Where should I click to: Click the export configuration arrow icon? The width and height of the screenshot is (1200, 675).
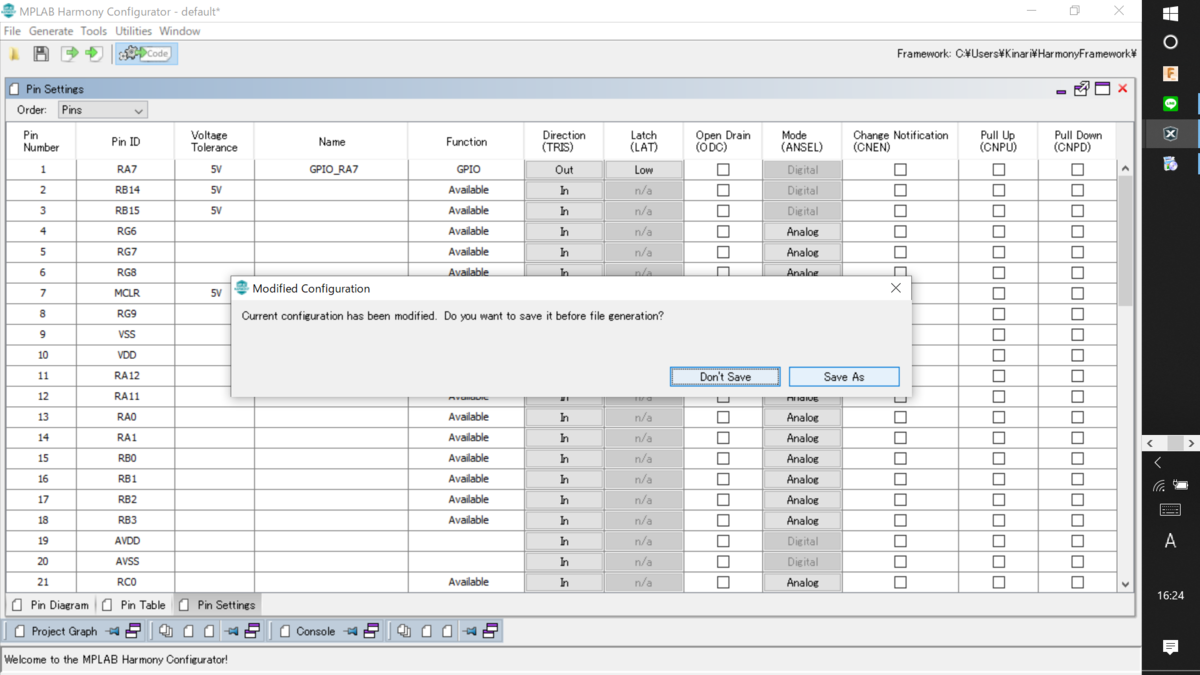click(70, 54)
